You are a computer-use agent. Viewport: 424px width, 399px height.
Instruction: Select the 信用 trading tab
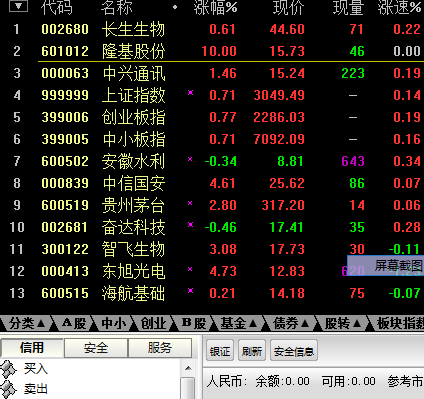tap(32, 348)
